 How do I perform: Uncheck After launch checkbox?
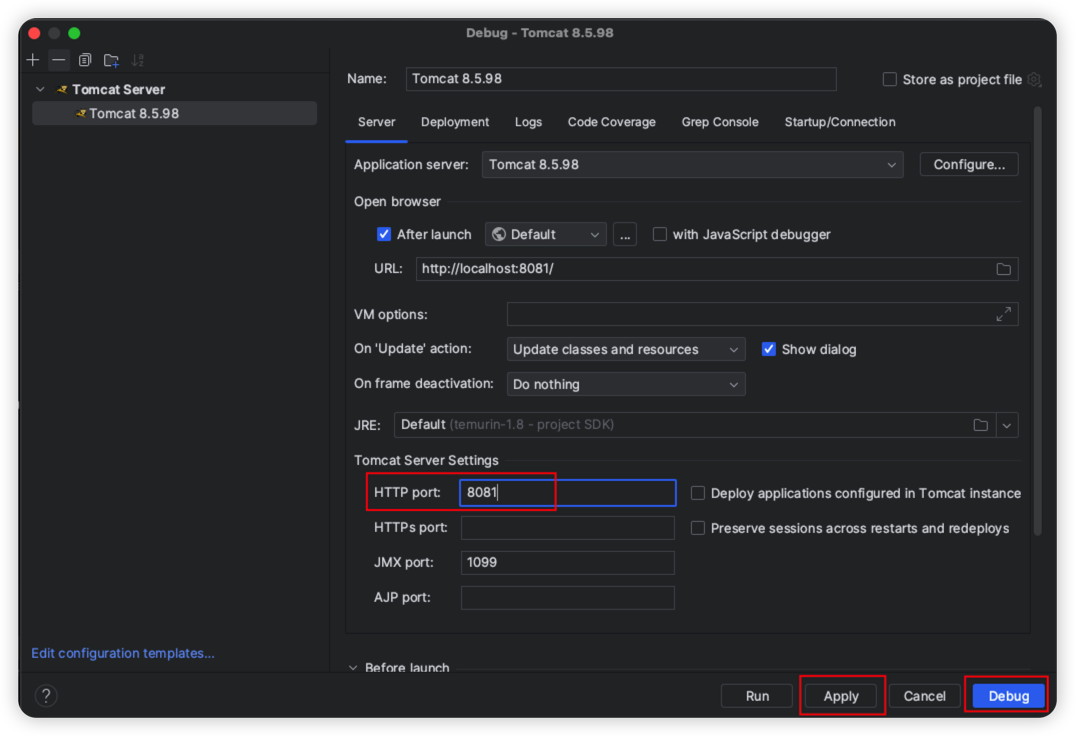[384, 234]
